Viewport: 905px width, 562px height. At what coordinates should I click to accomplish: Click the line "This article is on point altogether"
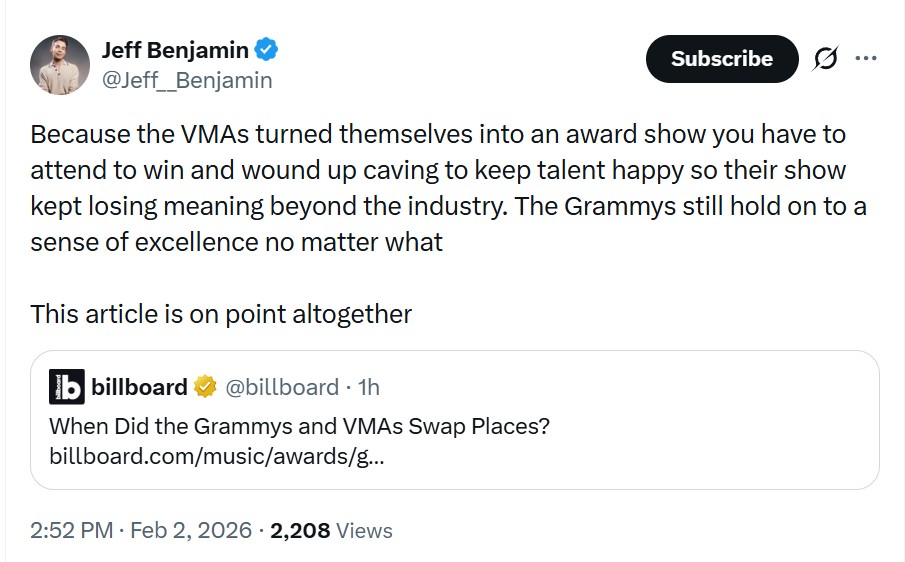pyautogui.click(x=221, y=314)
